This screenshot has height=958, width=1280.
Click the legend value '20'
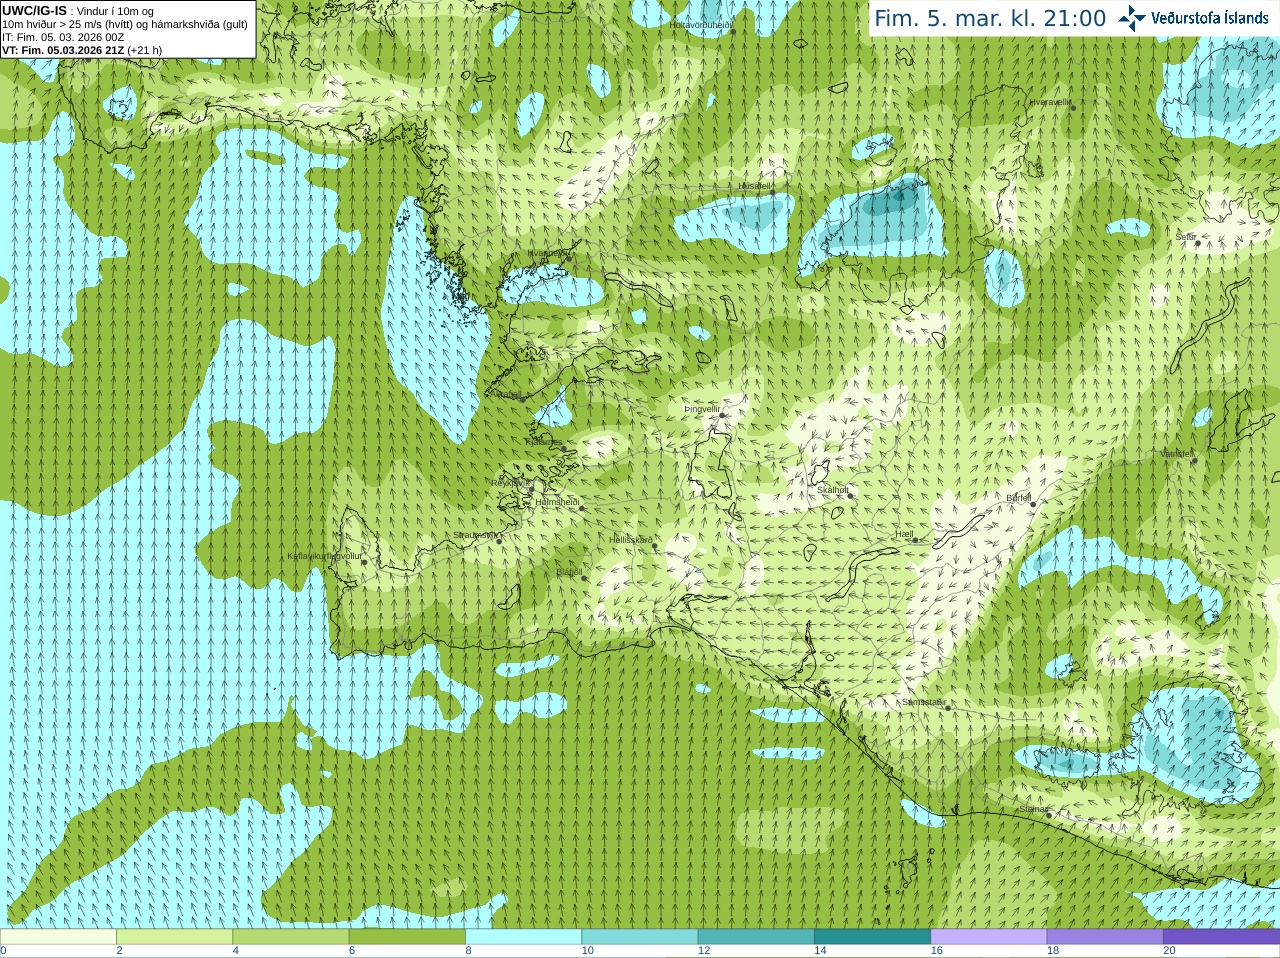(1170, 951)
